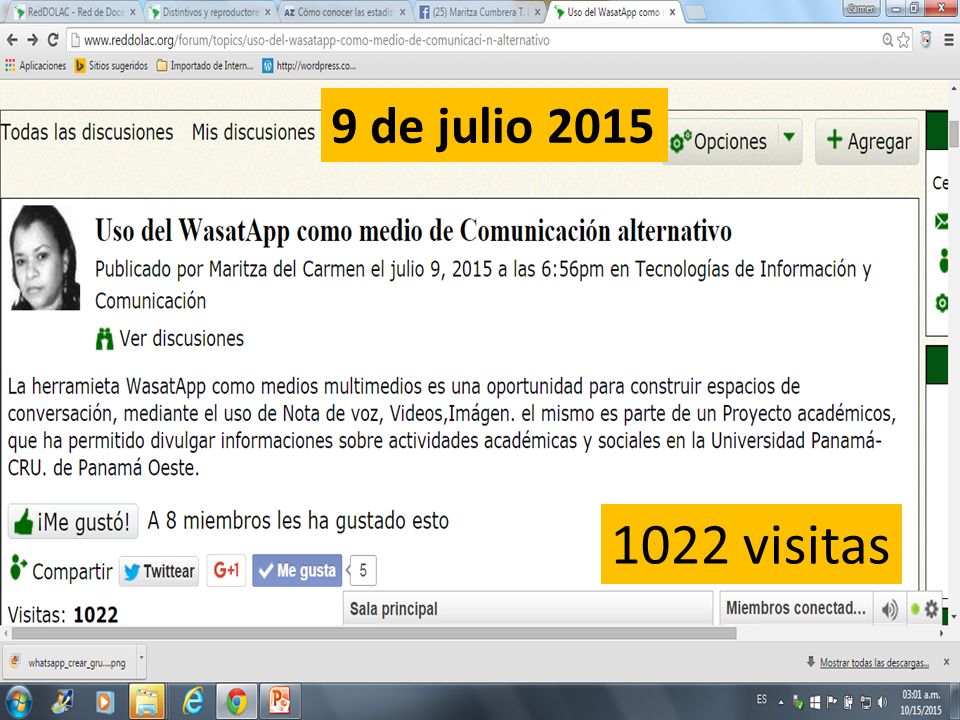Click the network icon in the system tray
Screen dimensions: 960x720
click(866, 702)
